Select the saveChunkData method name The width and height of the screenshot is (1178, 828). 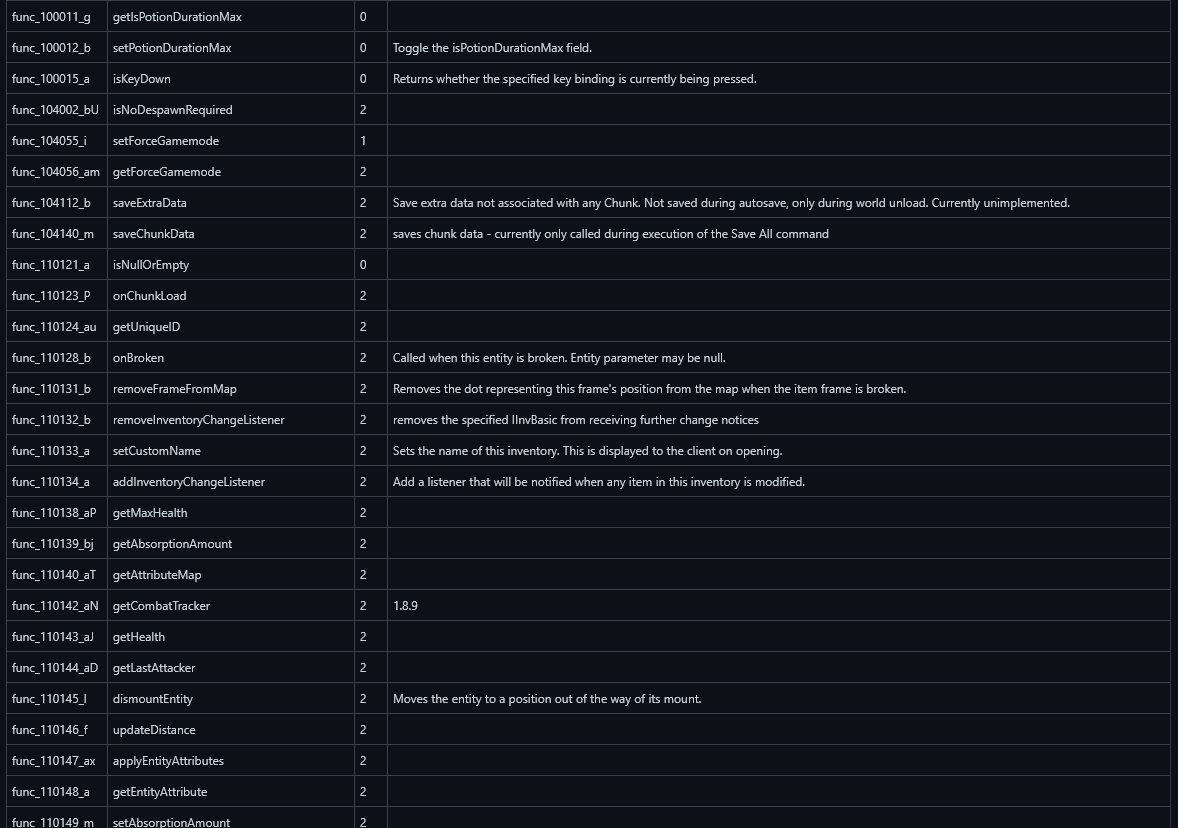tap(153, 234)
